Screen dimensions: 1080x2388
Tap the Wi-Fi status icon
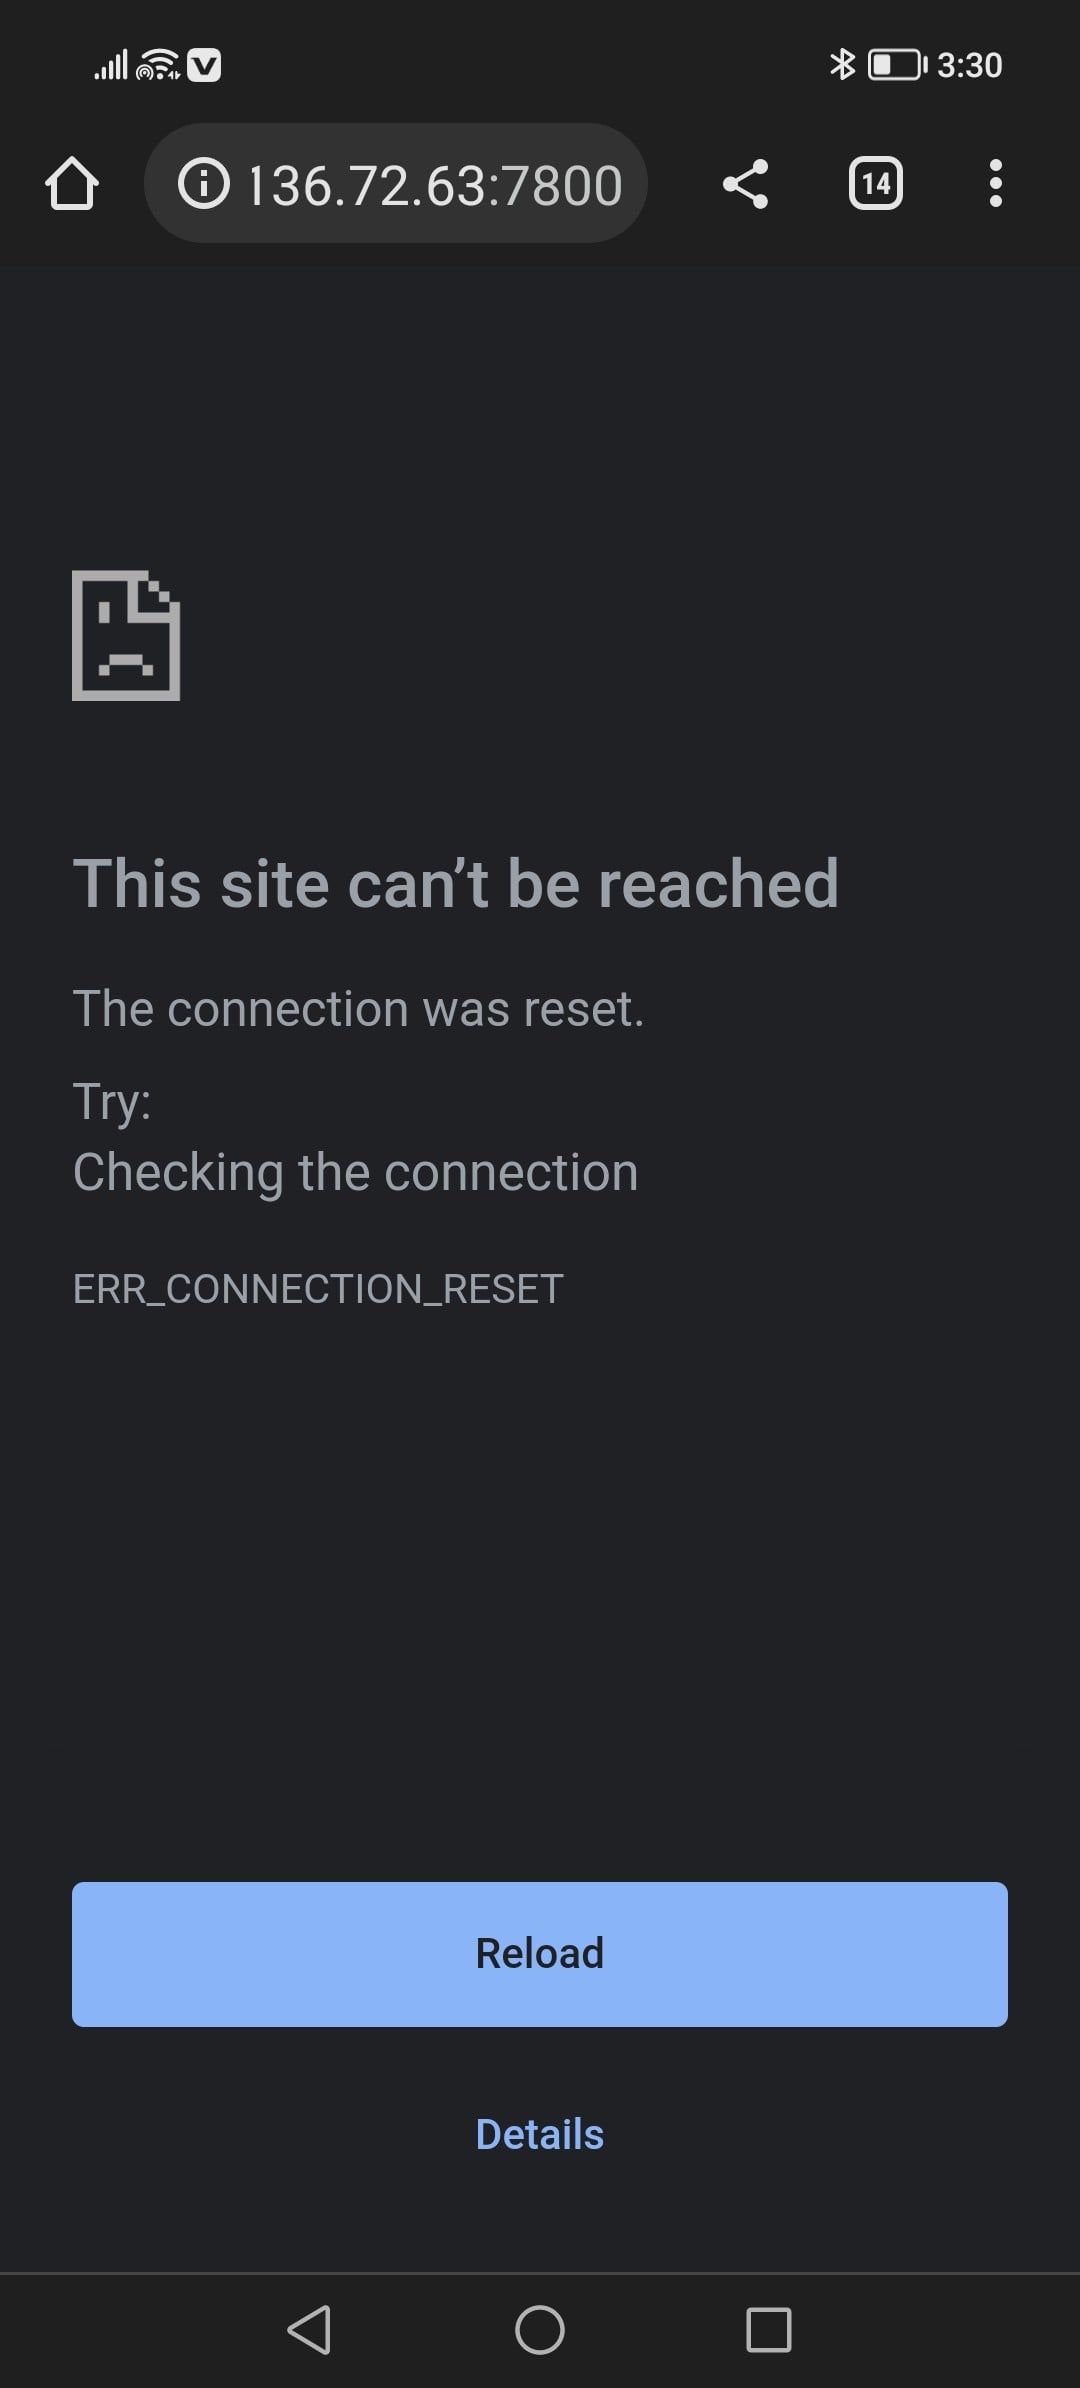158,65
